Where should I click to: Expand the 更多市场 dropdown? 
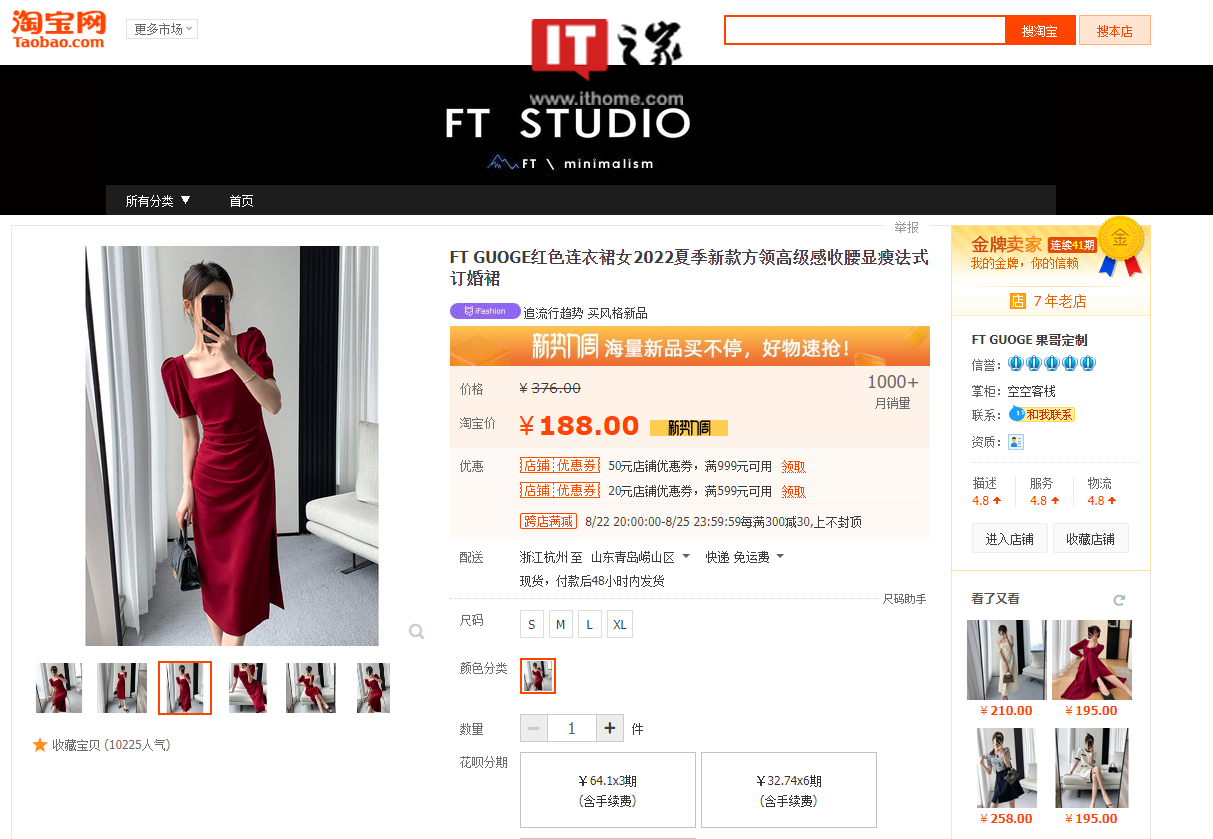point(162,29)
